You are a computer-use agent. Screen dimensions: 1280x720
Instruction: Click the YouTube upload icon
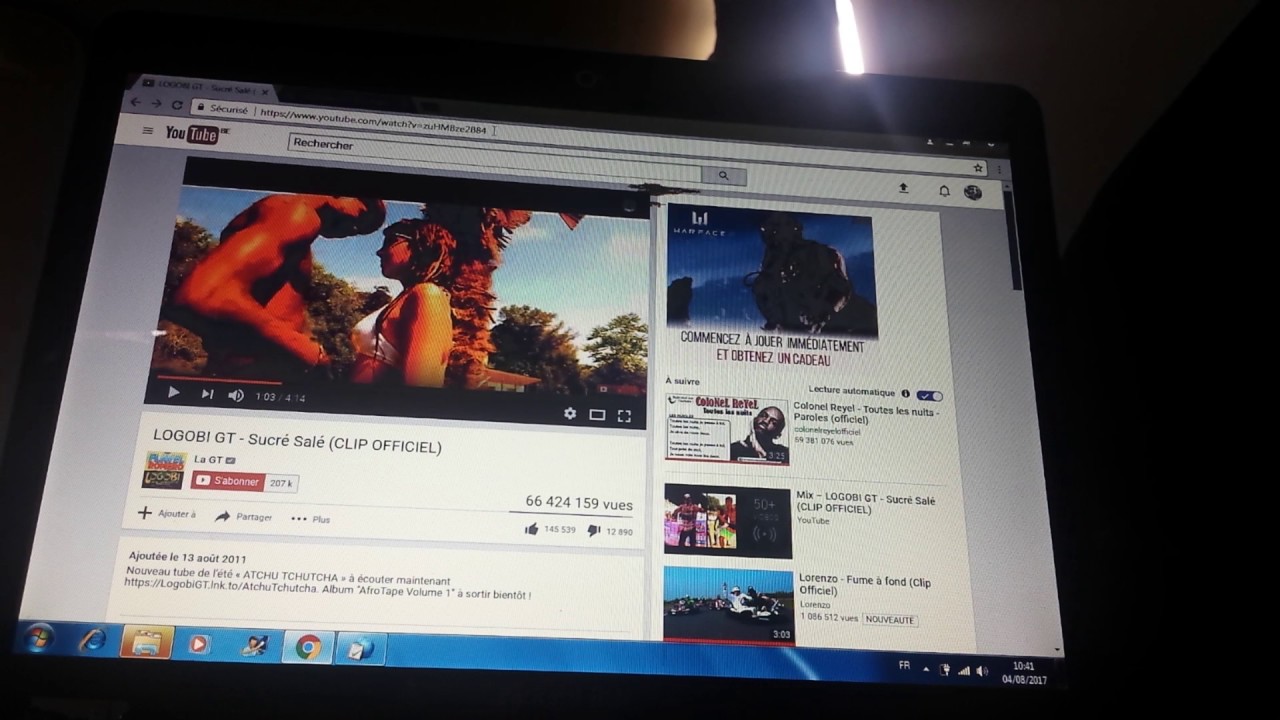pyautogui.click(x=903, y=187)
